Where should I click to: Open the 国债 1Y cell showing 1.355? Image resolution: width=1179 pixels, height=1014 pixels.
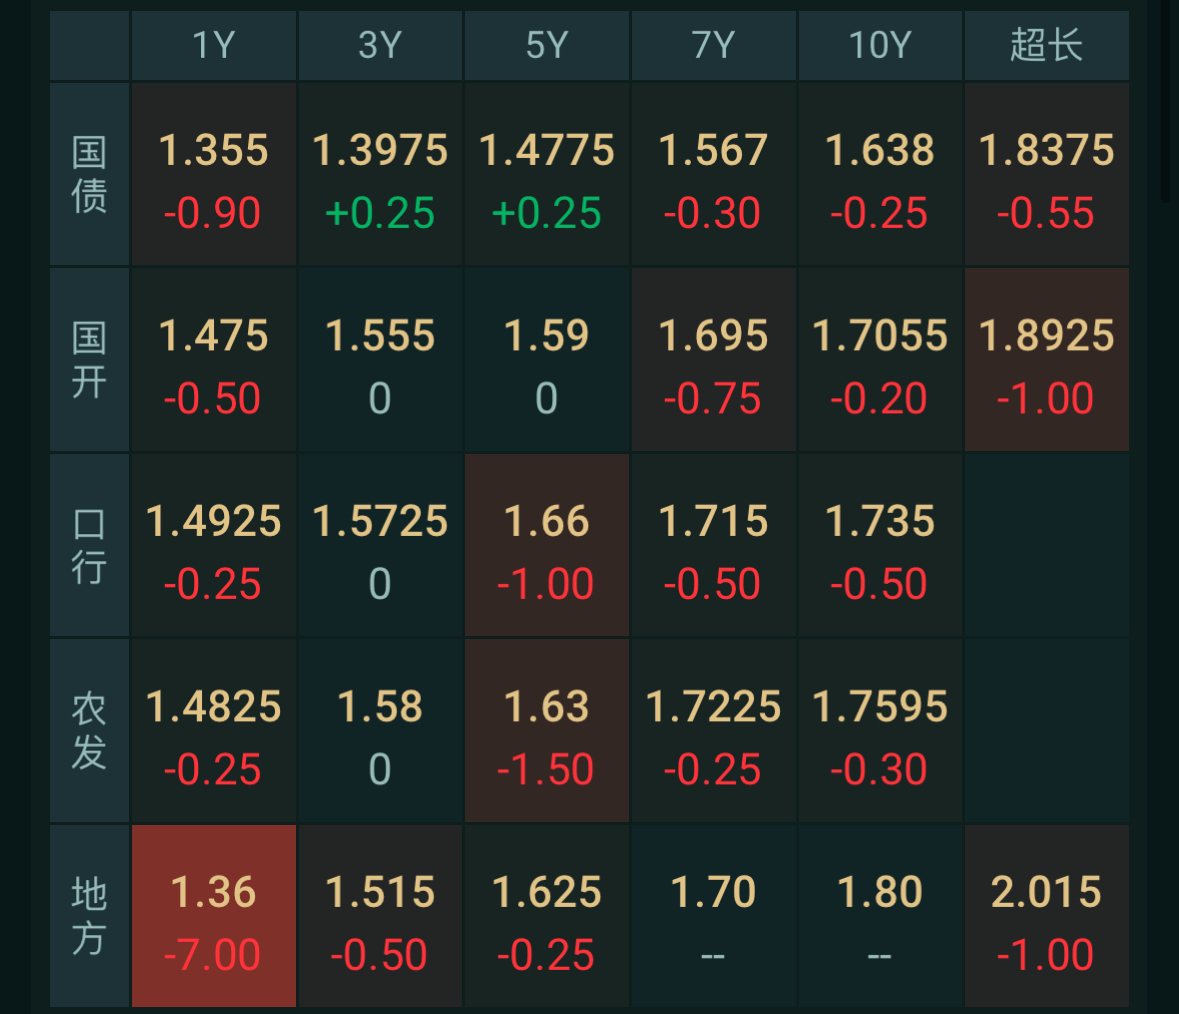click(213, 175)
